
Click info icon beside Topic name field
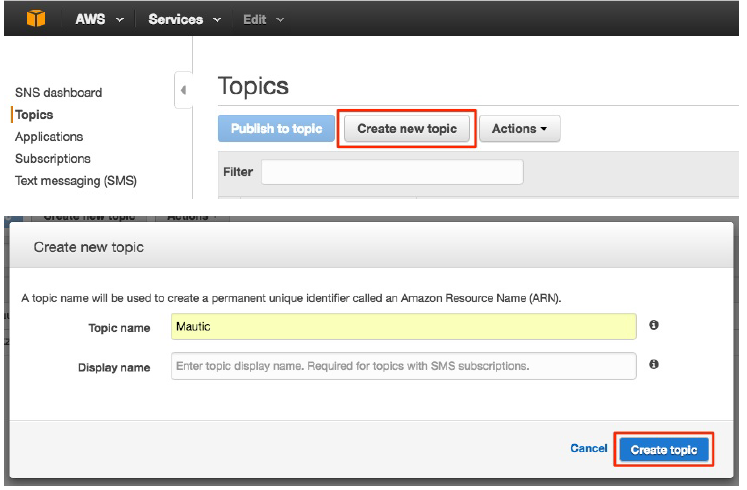654,325
